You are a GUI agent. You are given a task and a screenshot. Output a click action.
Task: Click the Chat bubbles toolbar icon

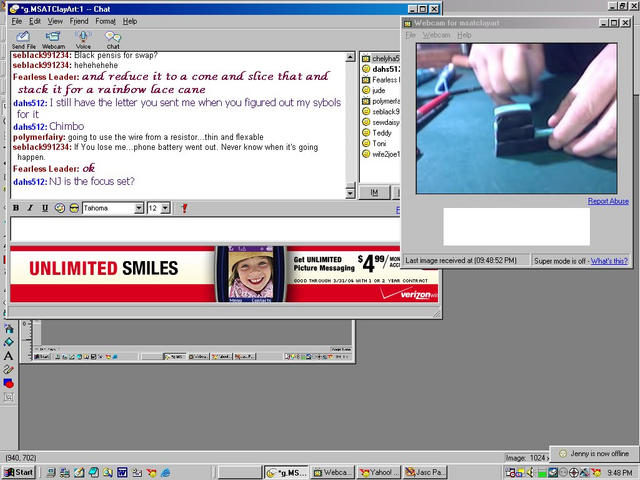point(113,40)
